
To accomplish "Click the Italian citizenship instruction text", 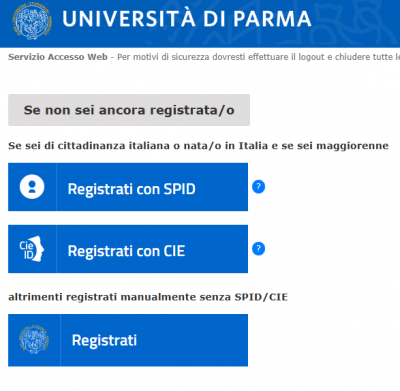I will pos(198,146).
